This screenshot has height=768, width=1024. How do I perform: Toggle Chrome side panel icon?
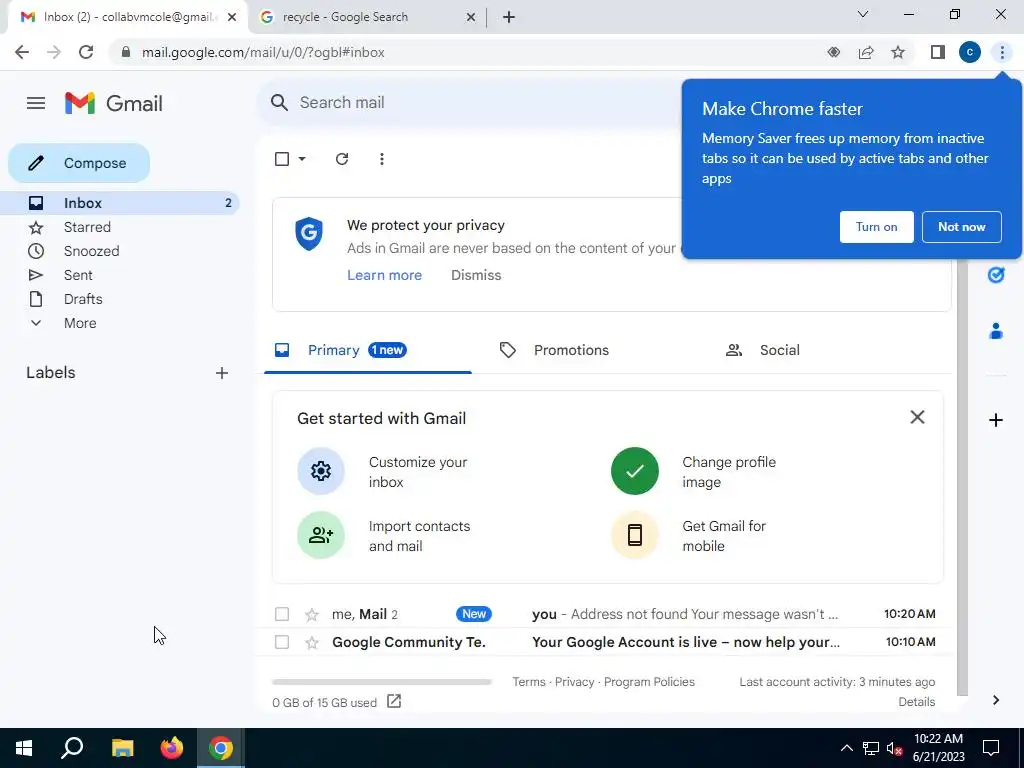point(938,52)
